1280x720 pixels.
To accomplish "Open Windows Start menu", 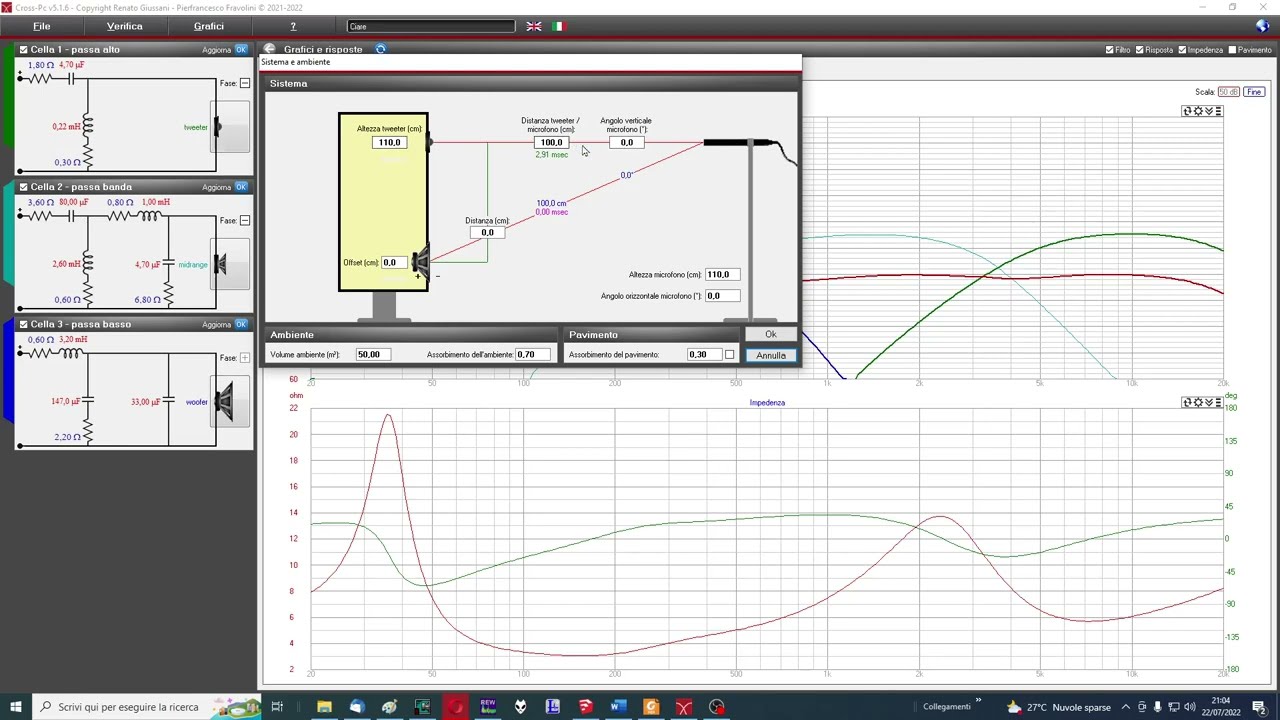I will 16,707.
